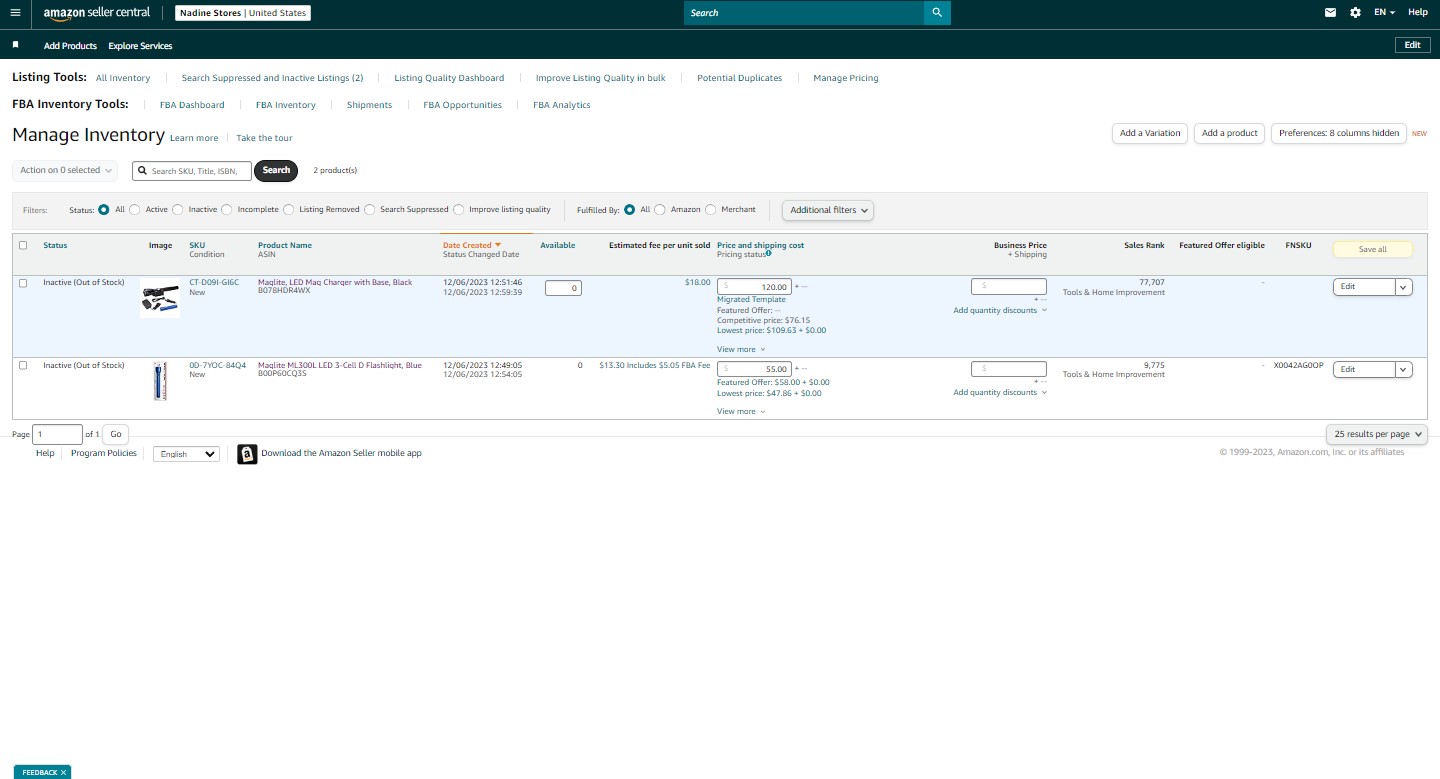Expand Add quantity discounts for ML300L row
Viewport: 1440px width, 779px height.
click(x=1000, y=393)
